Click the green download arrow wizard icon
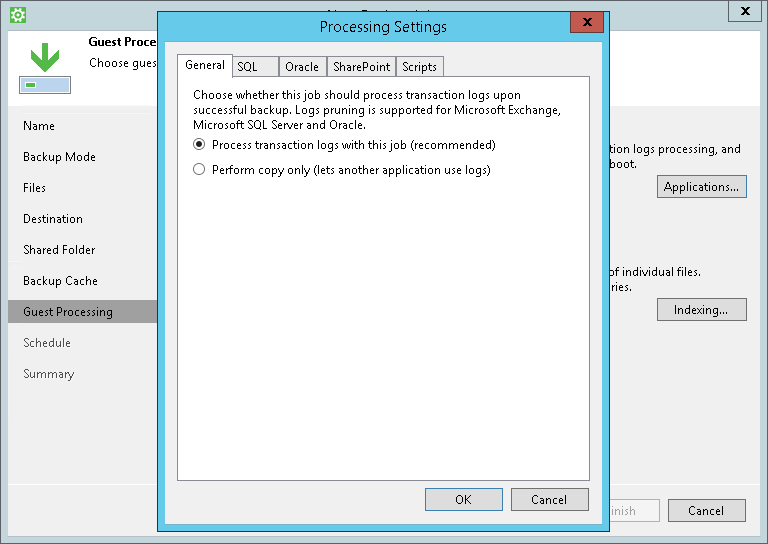The width and height of the screenshot is (768, 544). click(45, 68)
